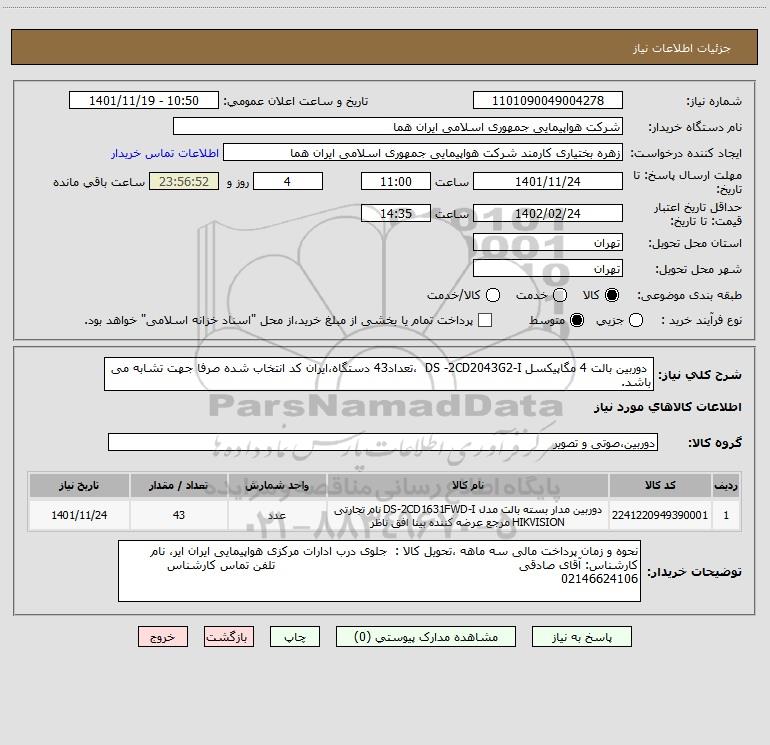
Task: Open the اطلاعات تماس خریدار link
Action: pyautogui.click(x=165, y=153)
